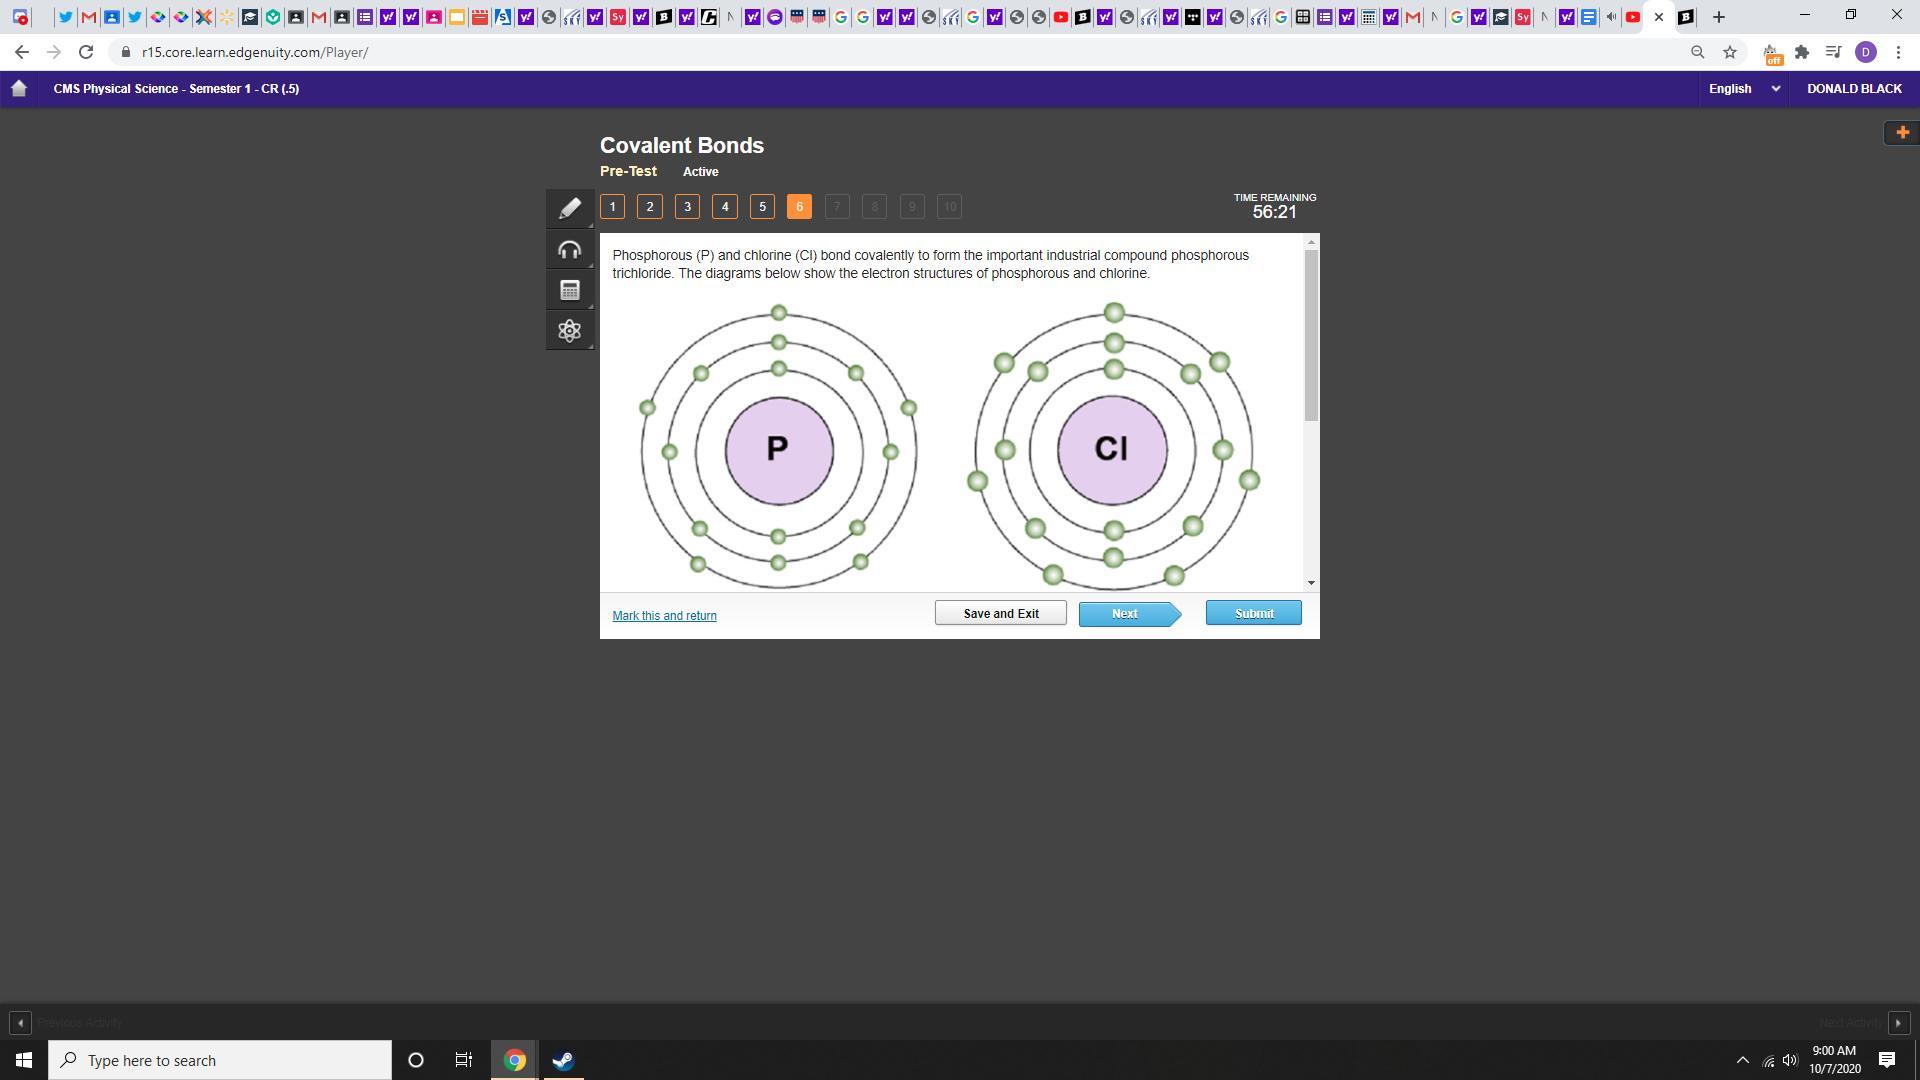Click the Mark this and return link
The image size is (1920, 1080).
(x=664, y=616)
